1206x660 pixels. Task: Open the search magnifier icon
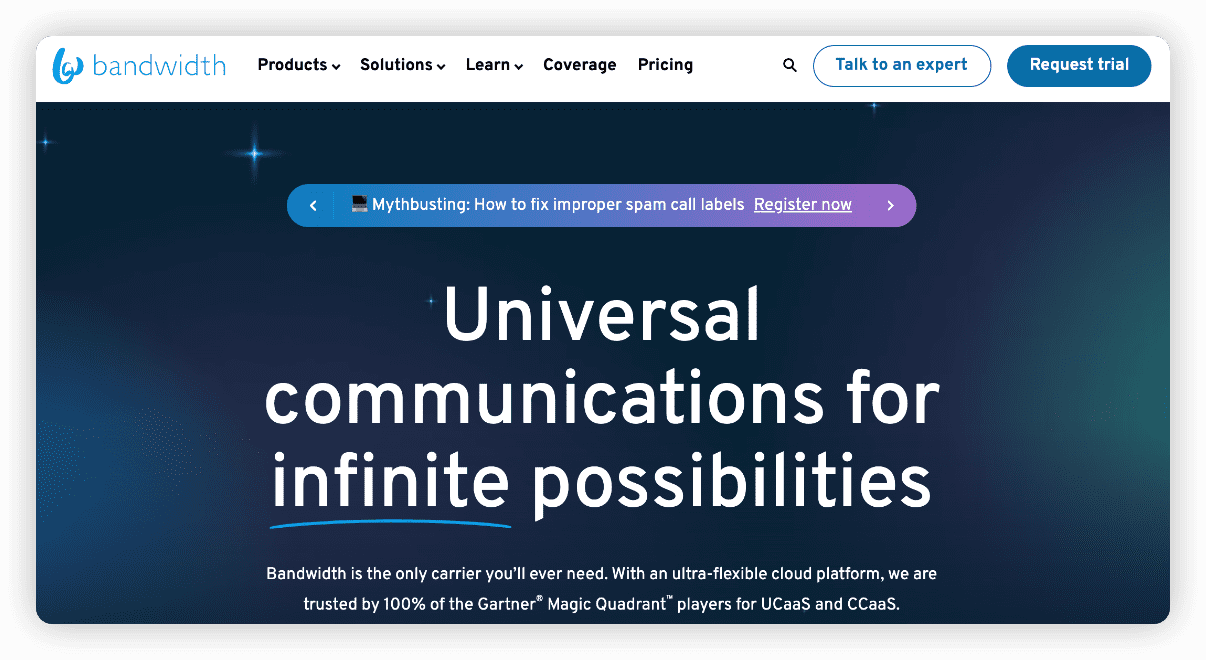pyautogui.click(x=790, y=65)
